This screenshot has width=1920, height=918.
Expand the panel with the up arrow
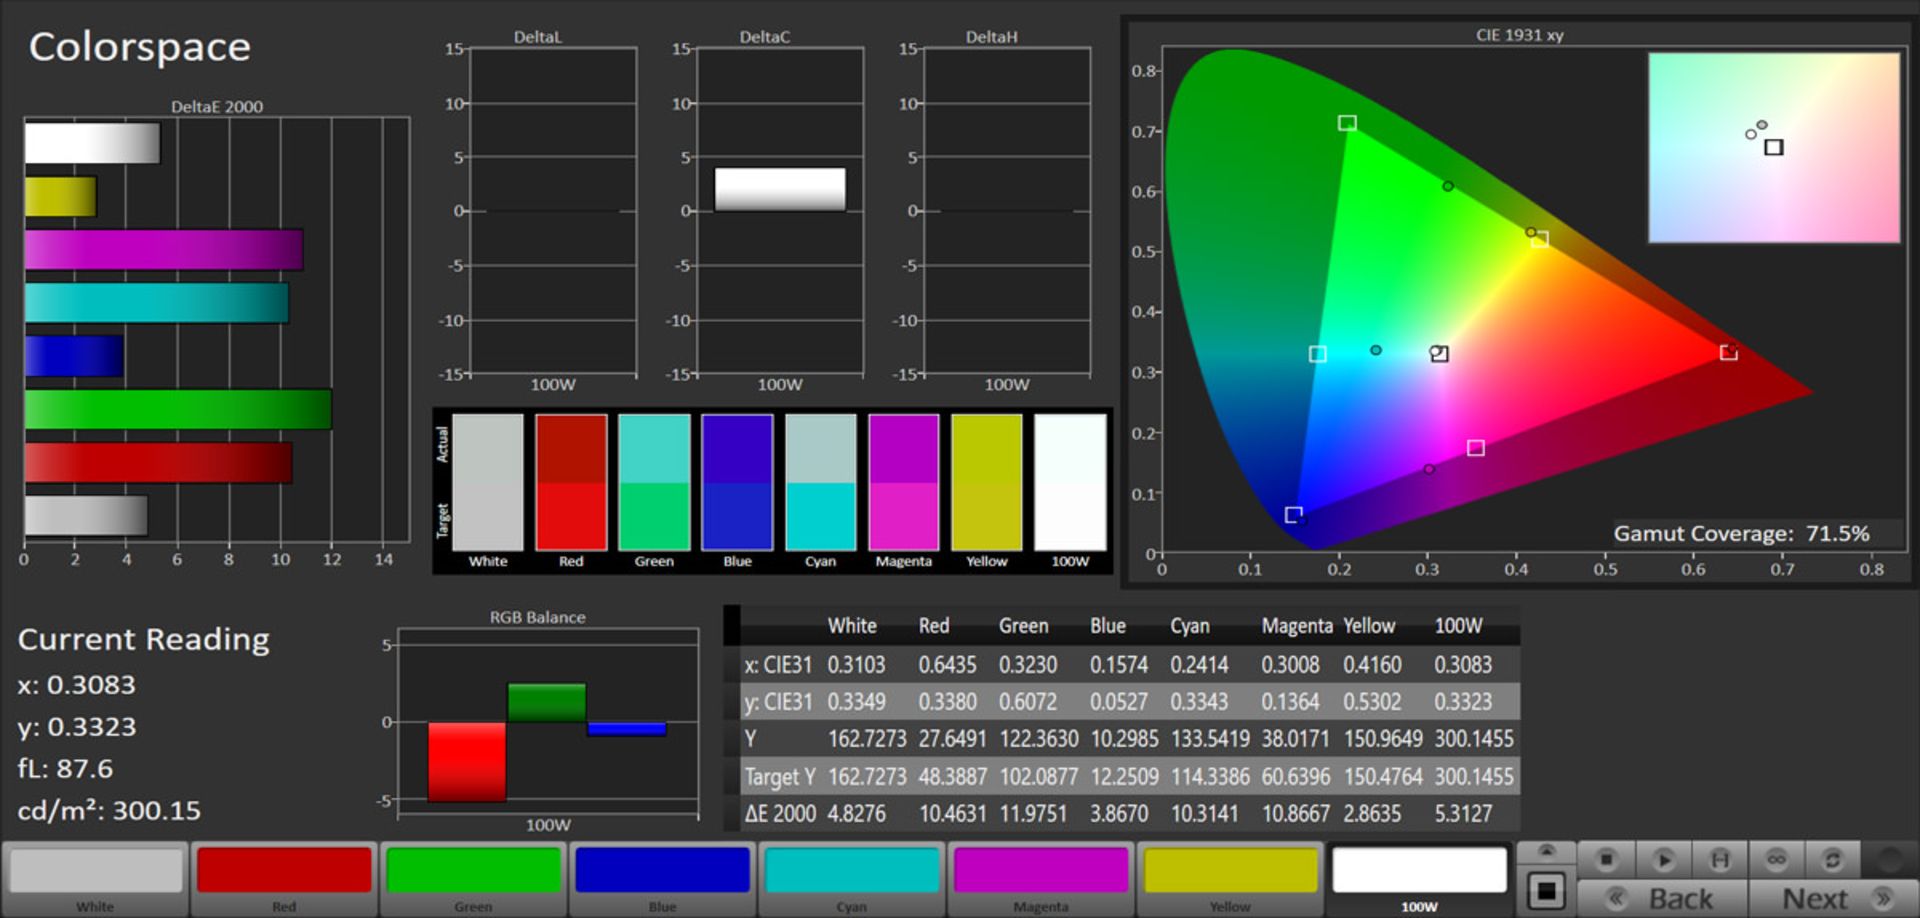(1546, 851)
